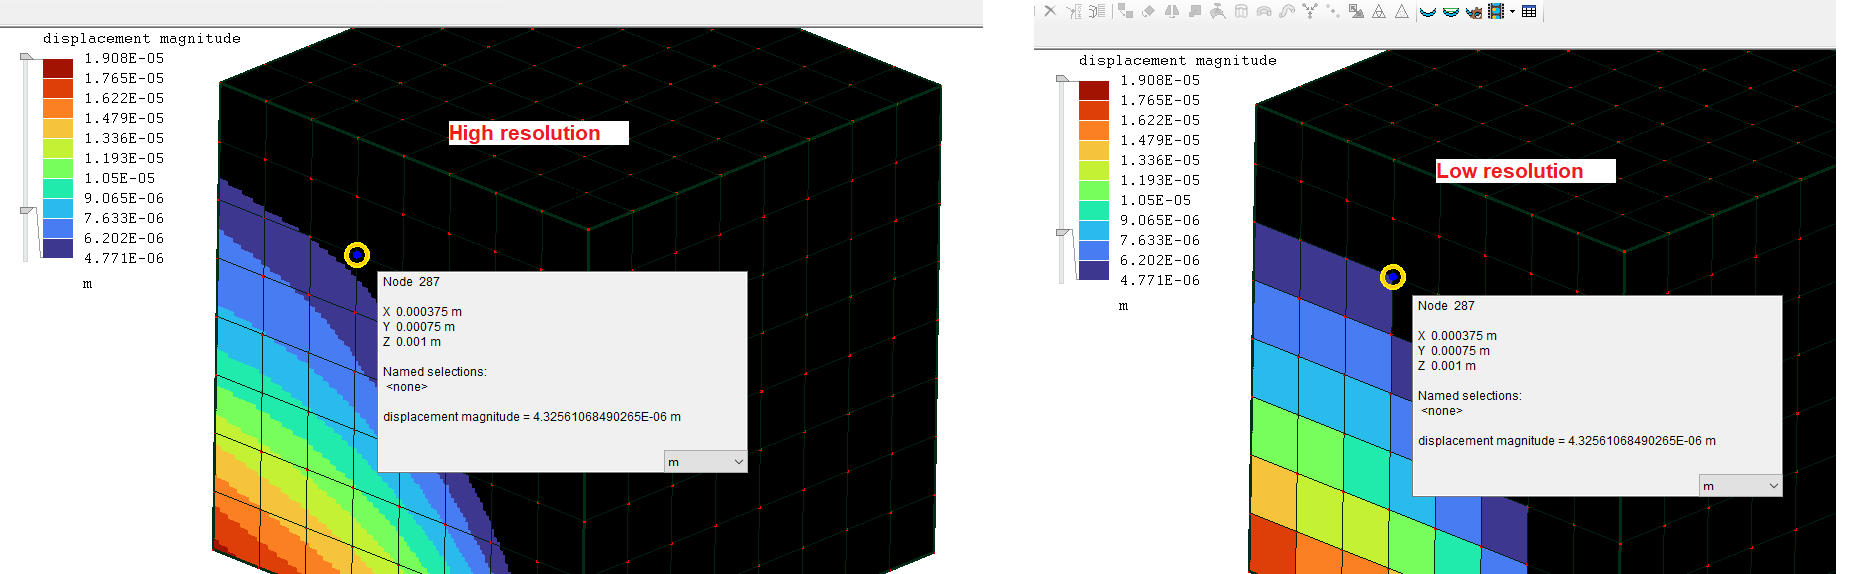
Task: Click the result icon with eye overlay
Action: pos(1474,12)
